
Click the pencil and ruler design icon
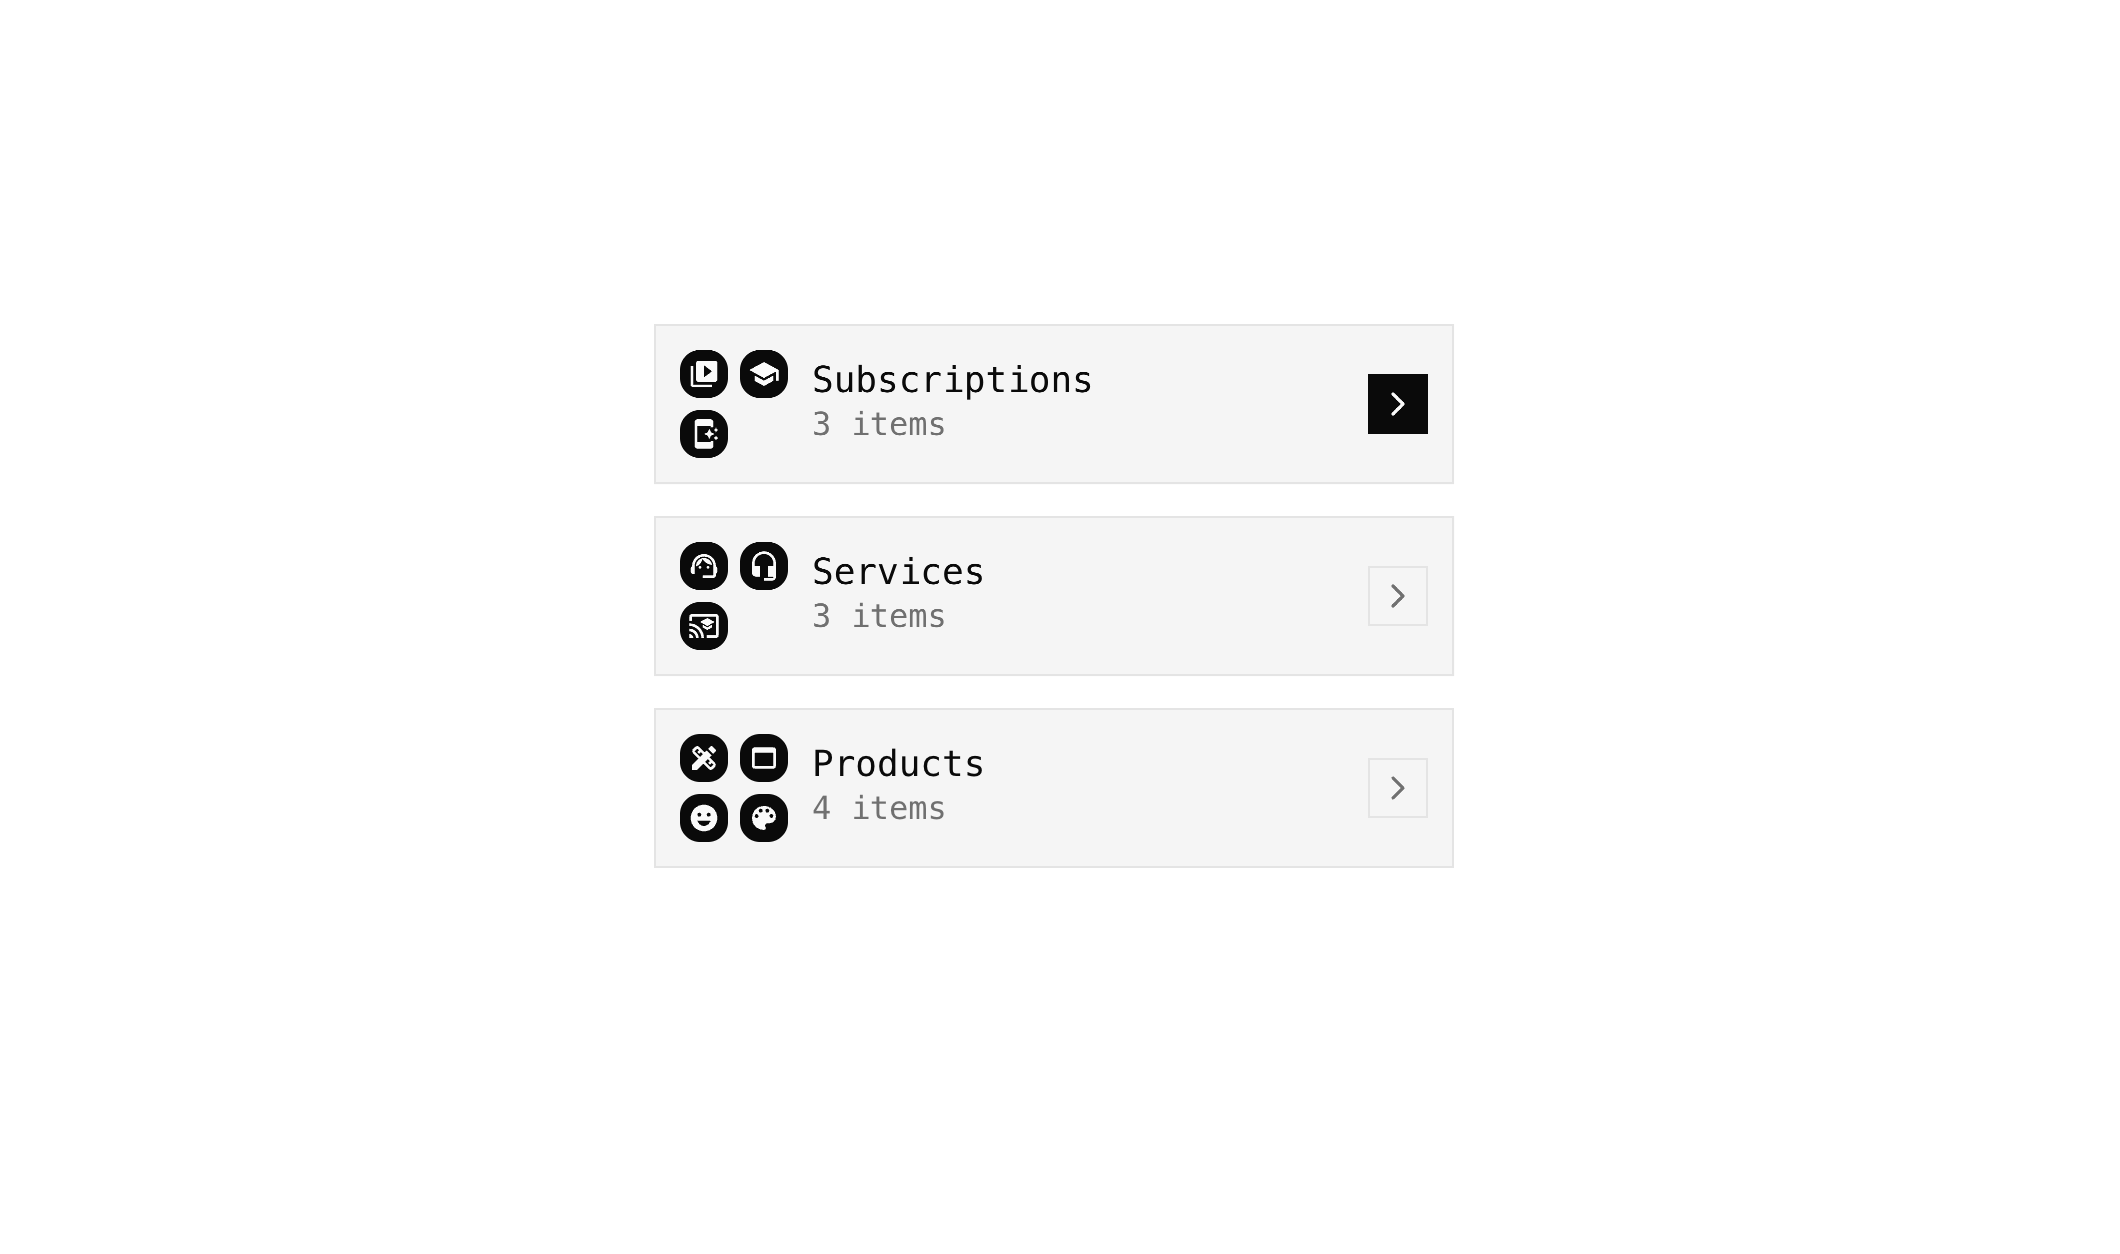[x=704, y=758]
